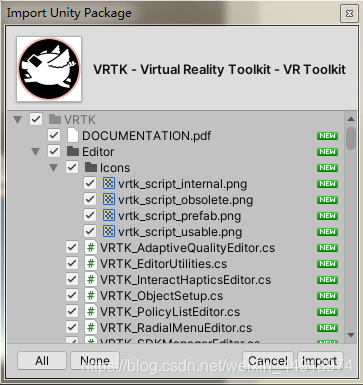
Task: Click NEW badge beside VRTK_ObjectSetup.cs
Action: point(327,296)
